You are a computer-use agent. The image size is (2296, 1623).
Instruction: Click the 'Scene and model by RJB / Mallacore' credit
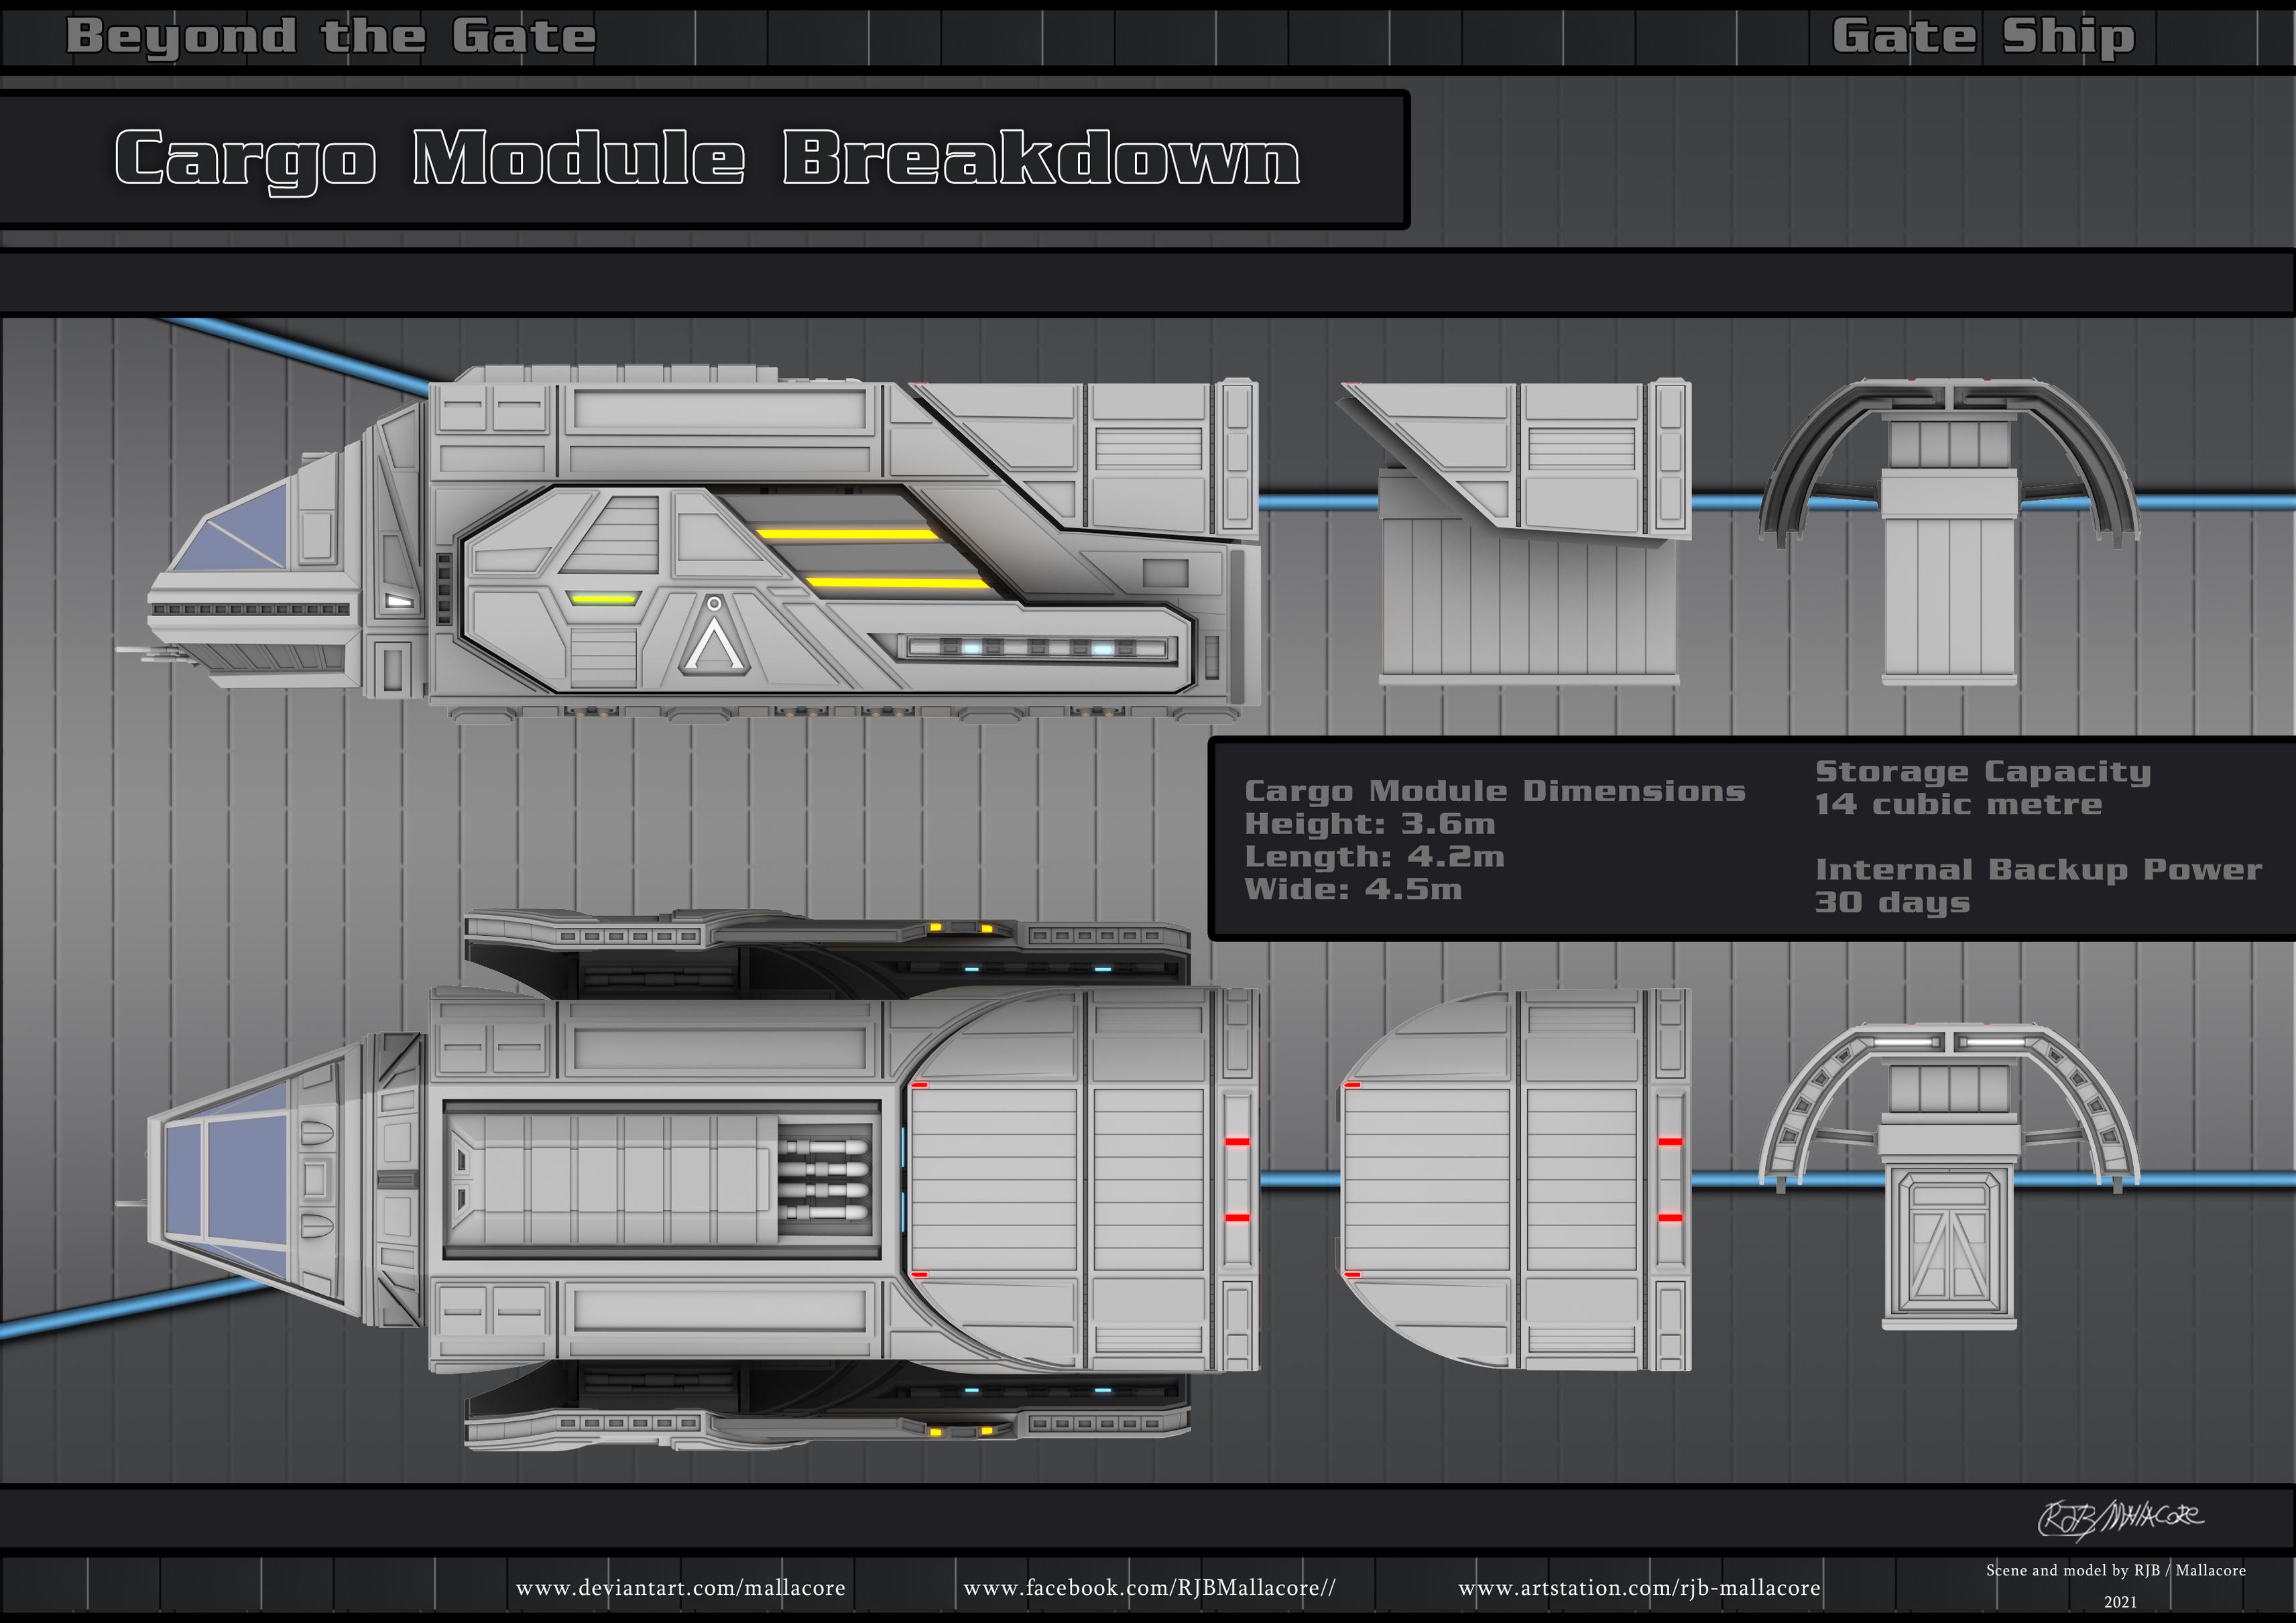(x=2116, y=1570)
